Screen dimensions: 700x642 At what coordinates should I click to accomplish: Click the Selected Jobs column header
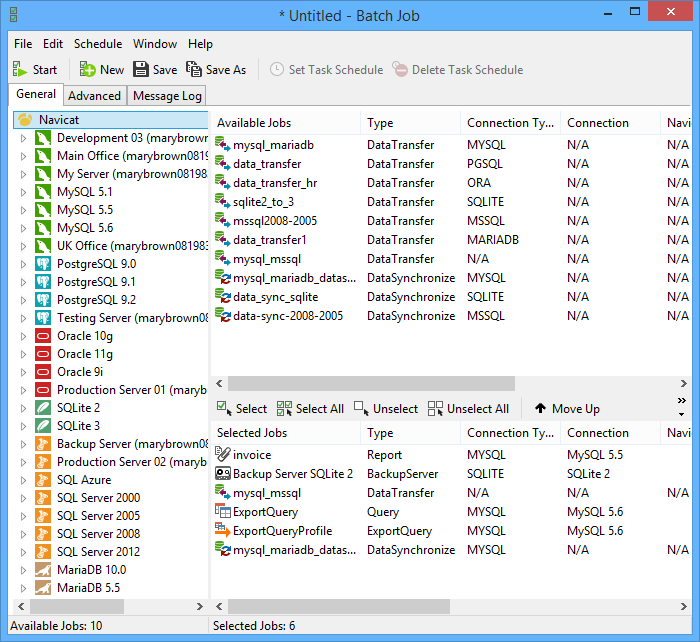(x=286, y=433)
